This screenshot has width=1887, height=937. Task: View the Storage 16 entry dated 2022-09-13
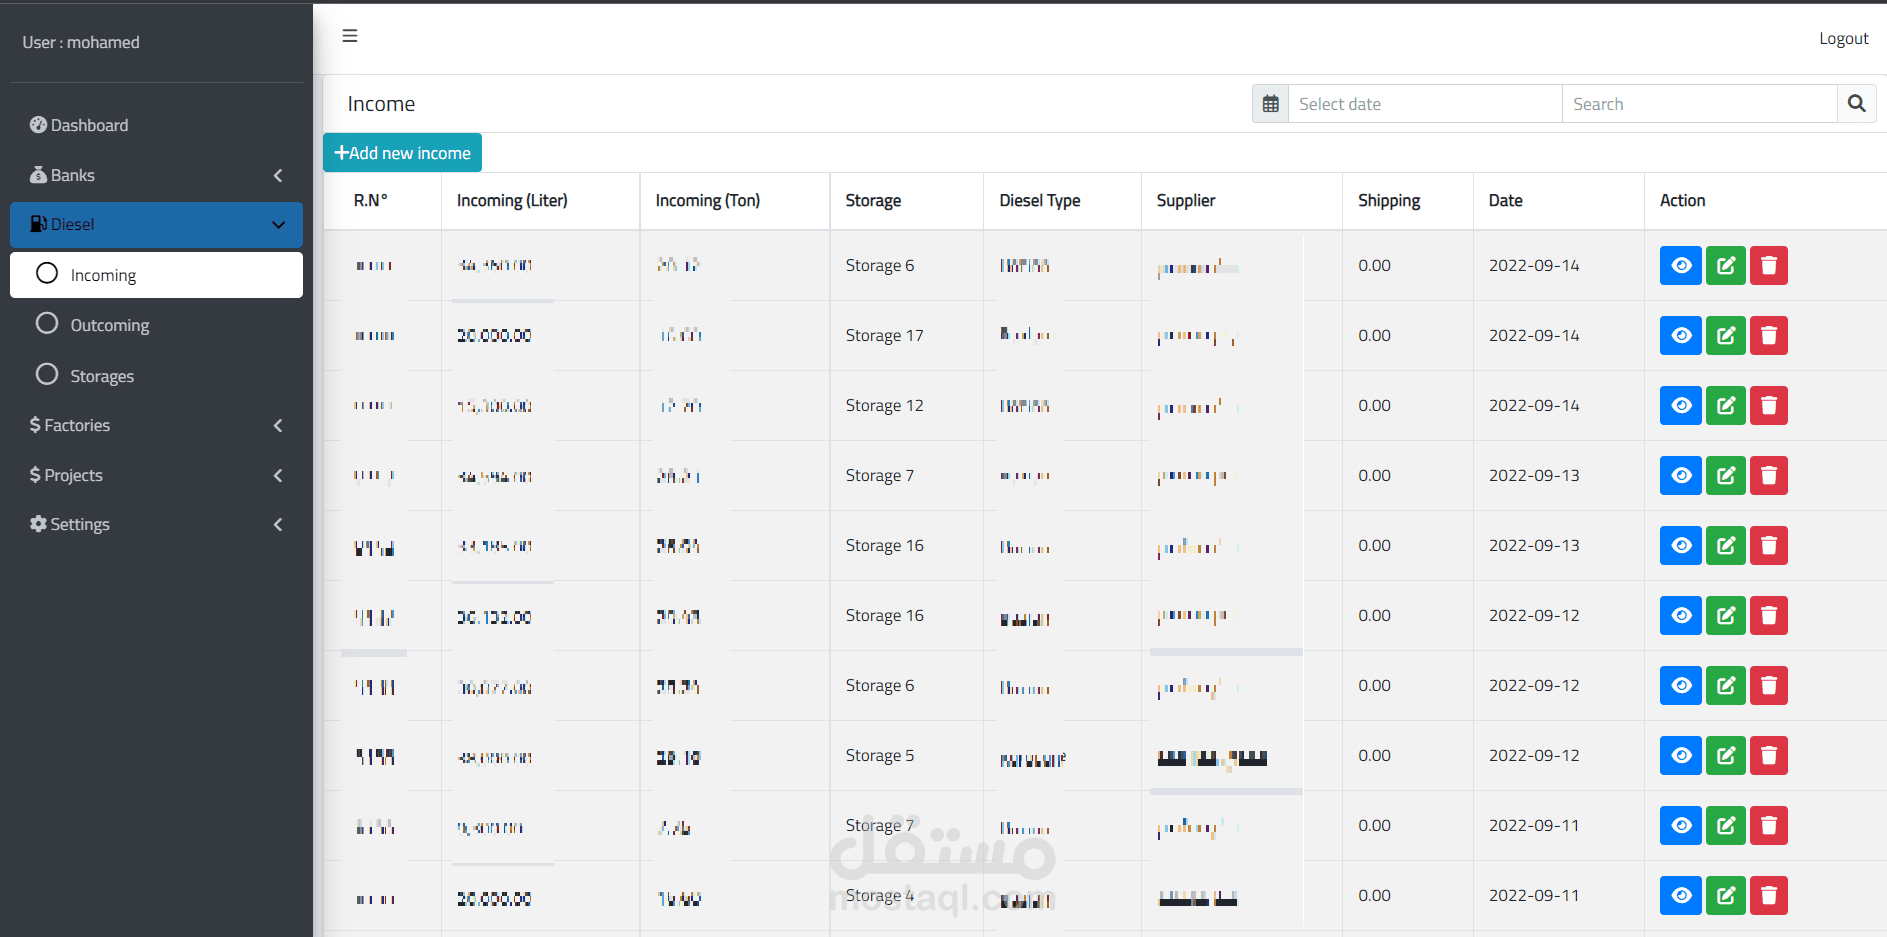coord(1681,546)
